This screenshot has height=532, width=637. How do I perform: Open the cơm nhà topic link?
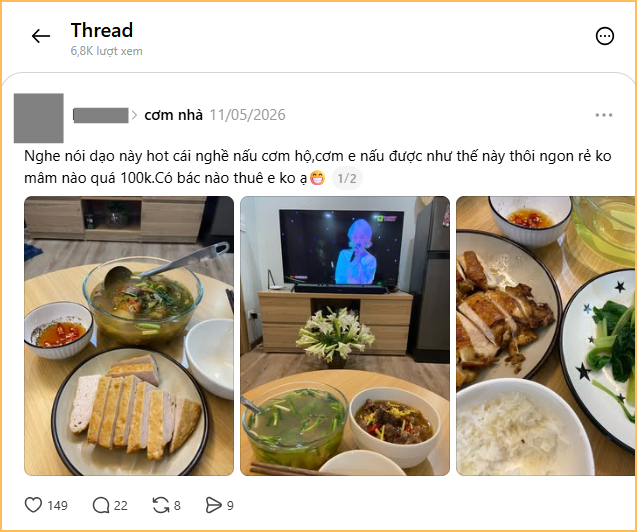pos(173,115)
